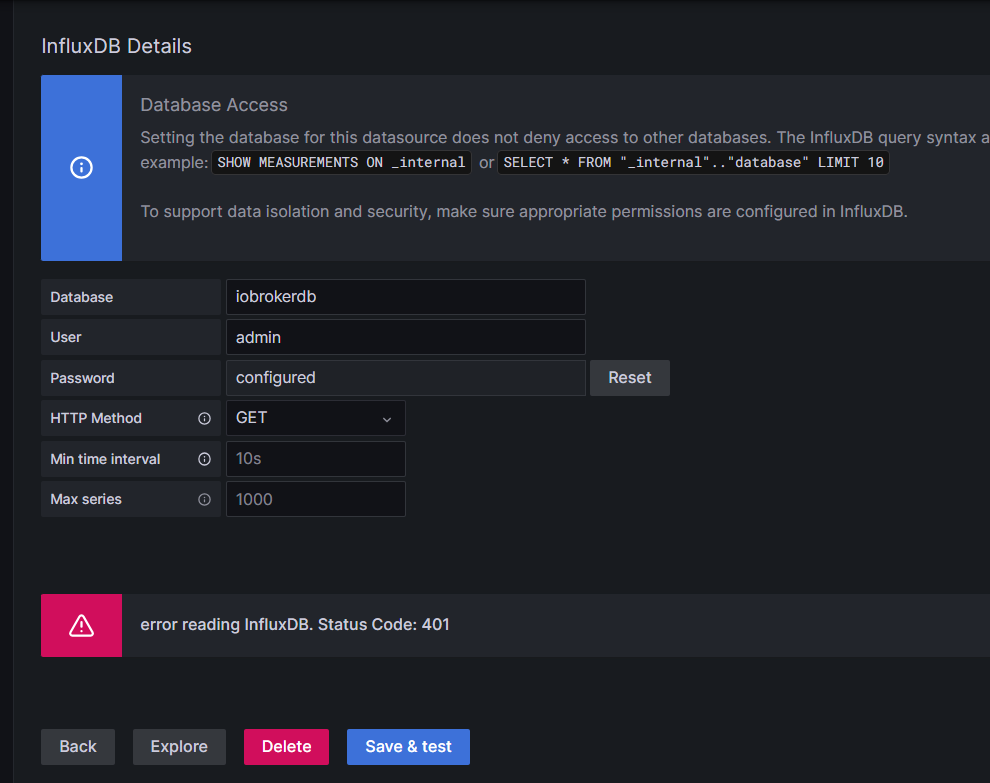This screenshot has width=990, height=783.
Task: Click the Database Access title
Action: 214,105
